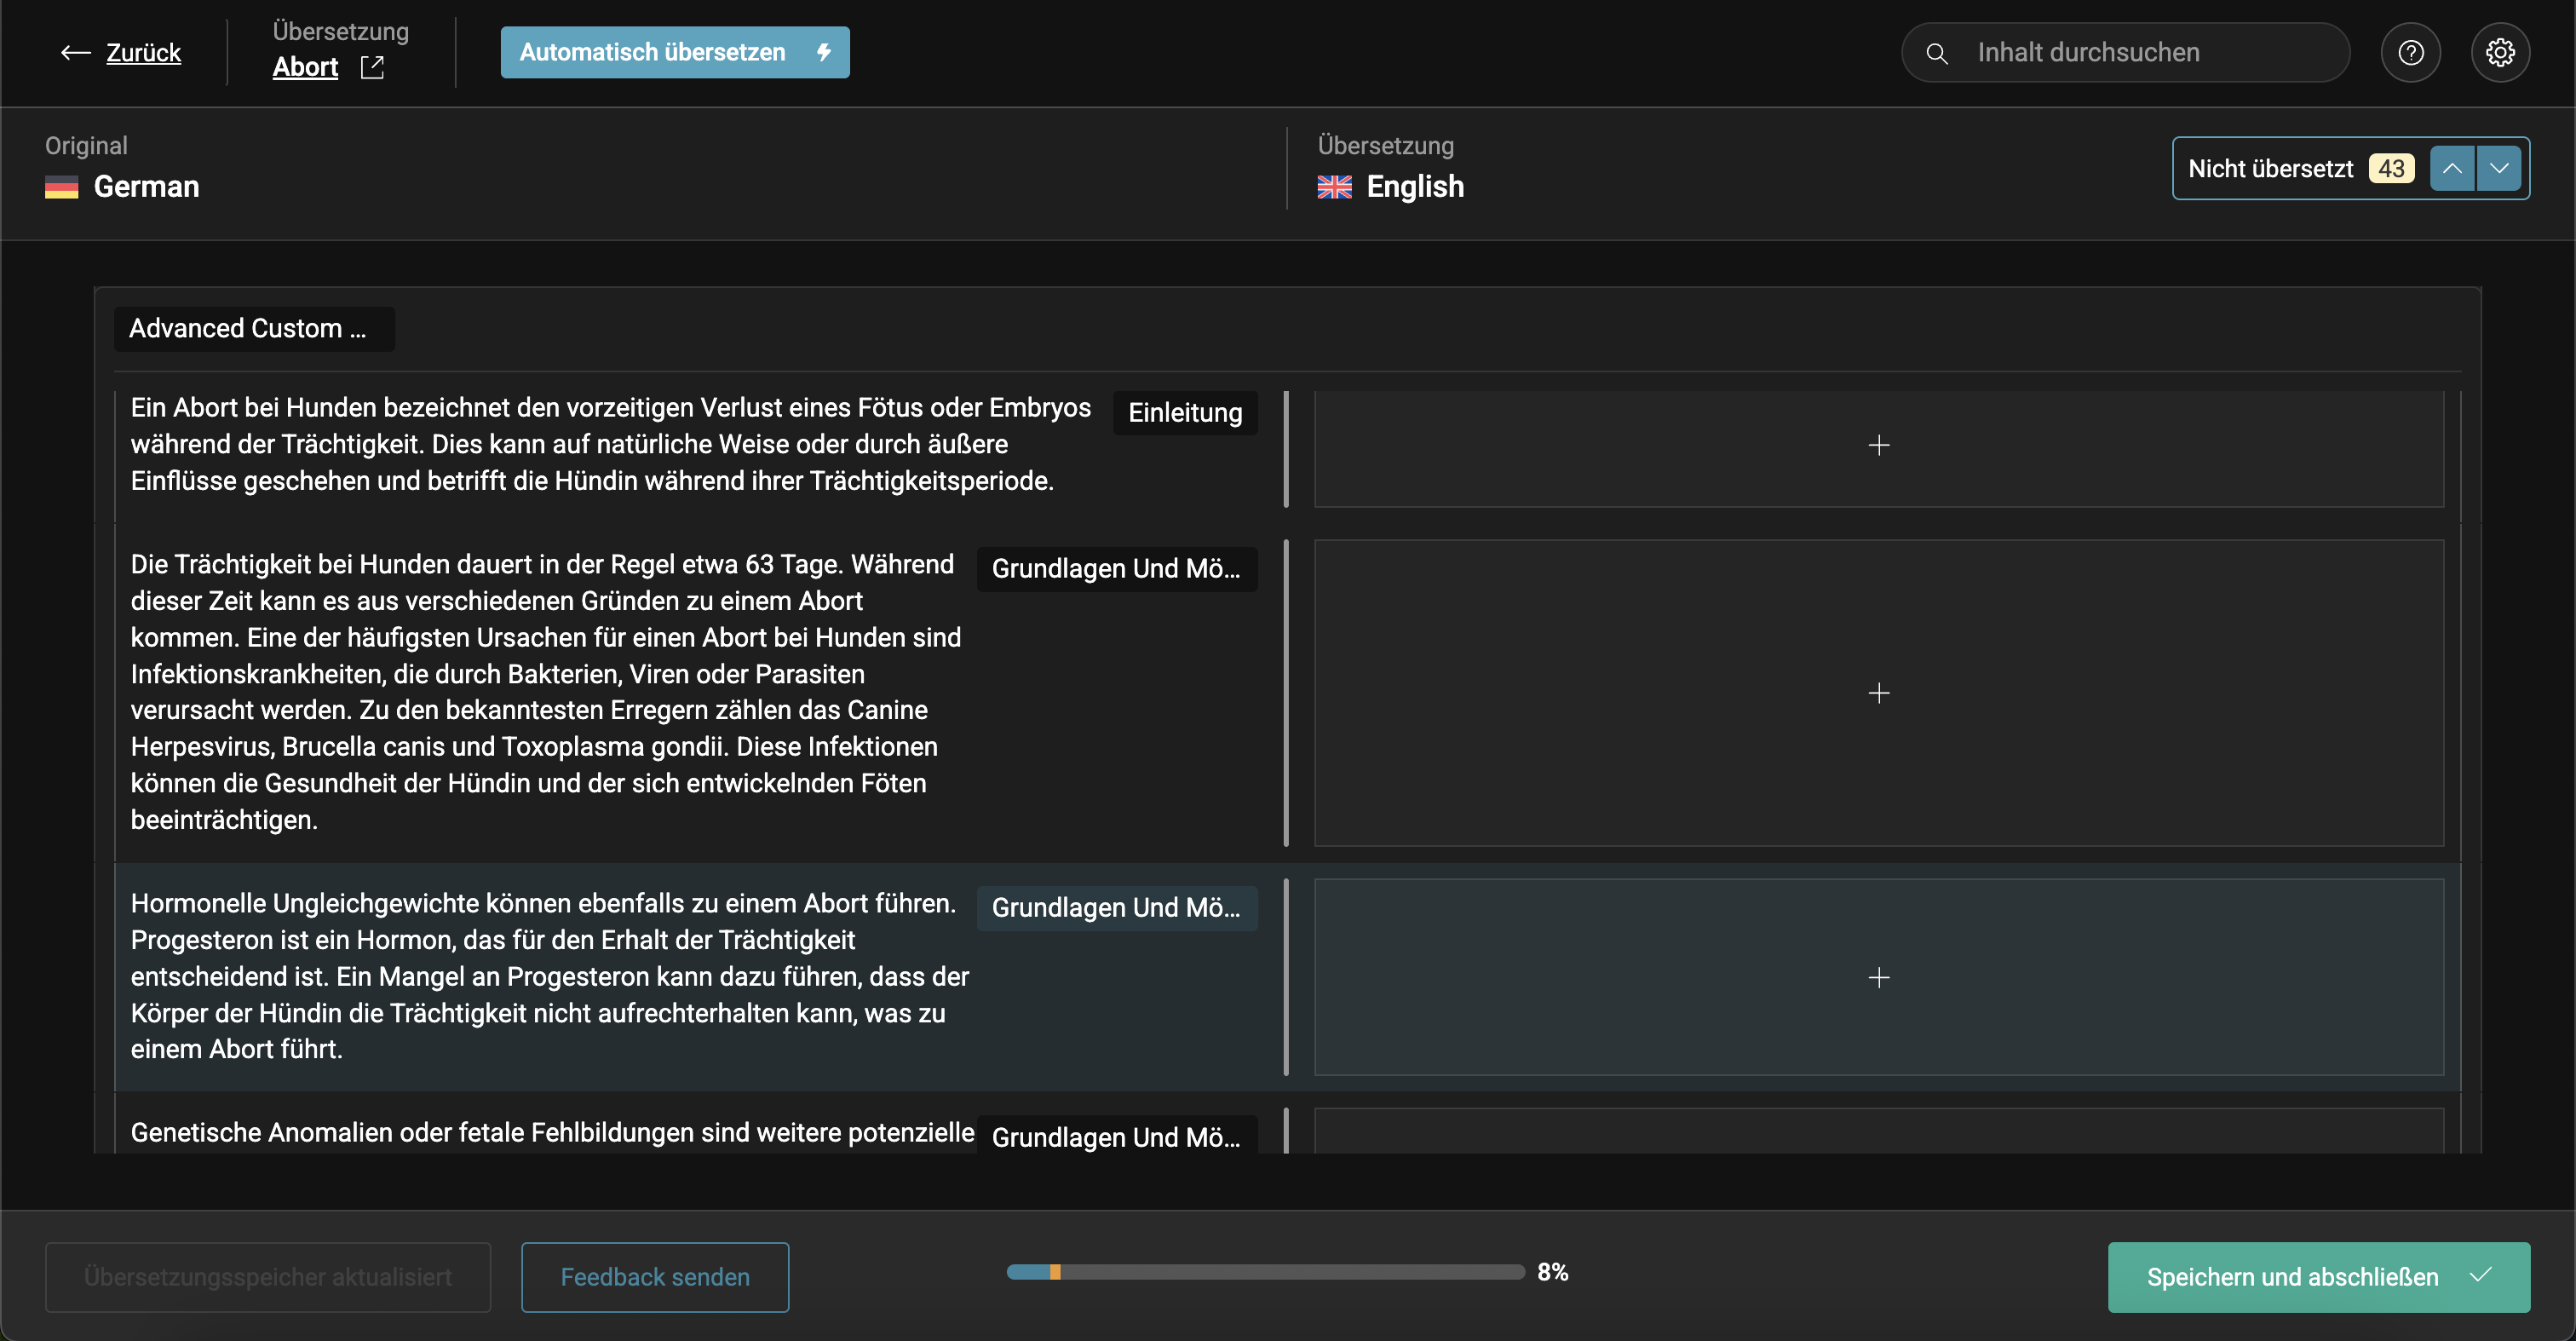Add translation for the 63 Tage paragraph

click(1878, 693)
